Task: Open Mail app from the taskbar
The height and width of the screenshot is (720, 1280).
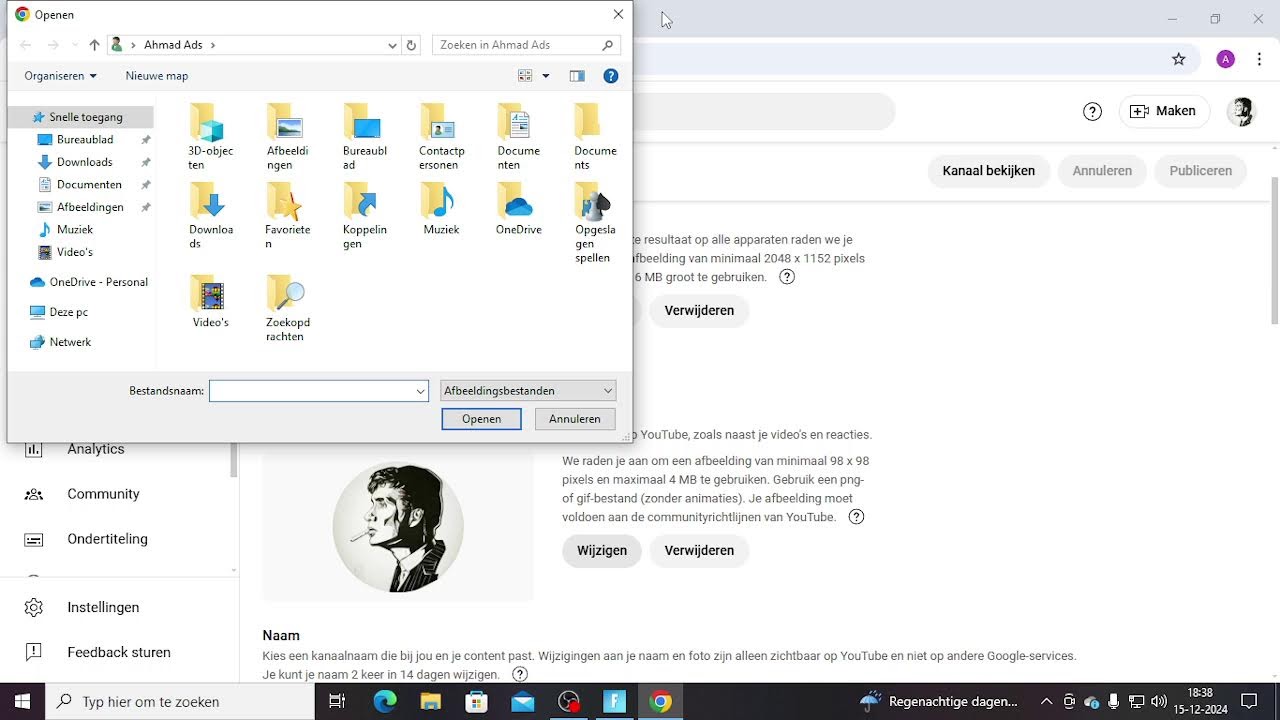Action: pyautogui.click(x=523, y=701)
